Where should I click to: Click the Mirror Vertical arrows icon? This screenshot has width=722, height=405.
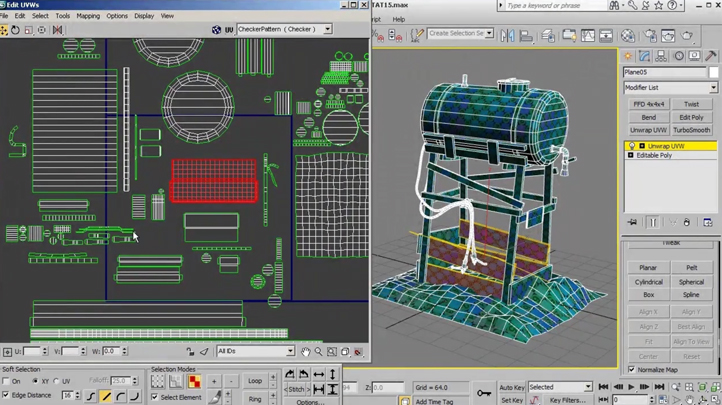[332, 374]
